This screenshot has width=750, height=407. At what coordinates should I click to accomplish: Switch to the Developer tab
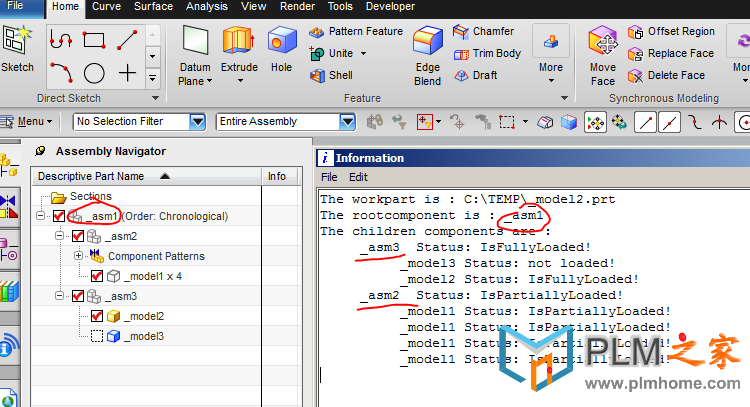[390, 7]
